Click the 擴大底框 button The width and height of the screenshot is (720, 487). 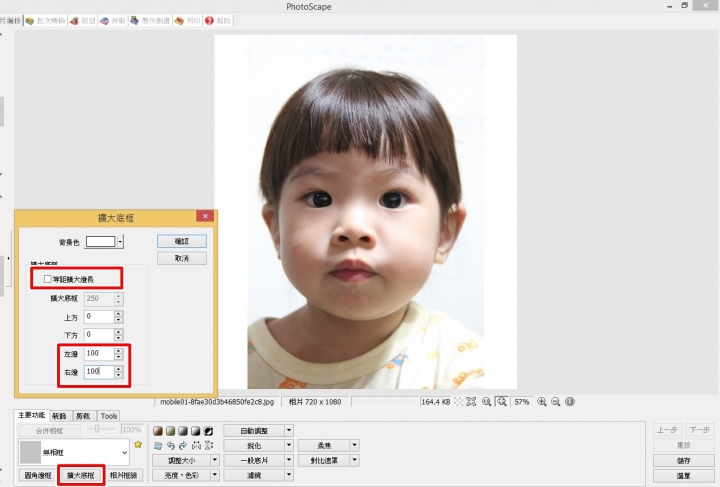[x=81, y=475]
